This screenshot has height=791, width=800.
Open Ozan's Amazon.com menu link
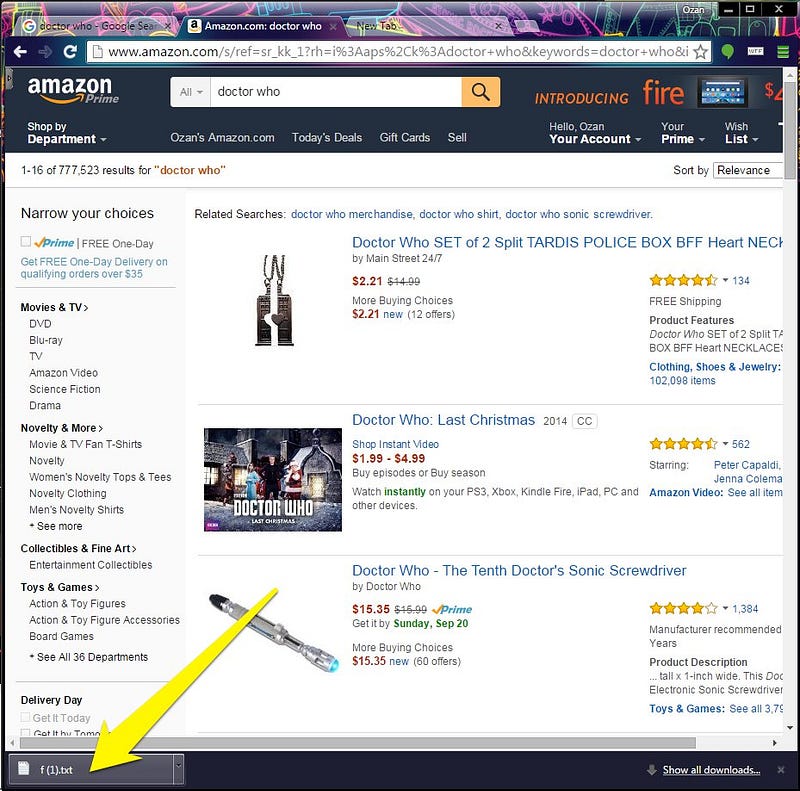click(x=222, y=138)
